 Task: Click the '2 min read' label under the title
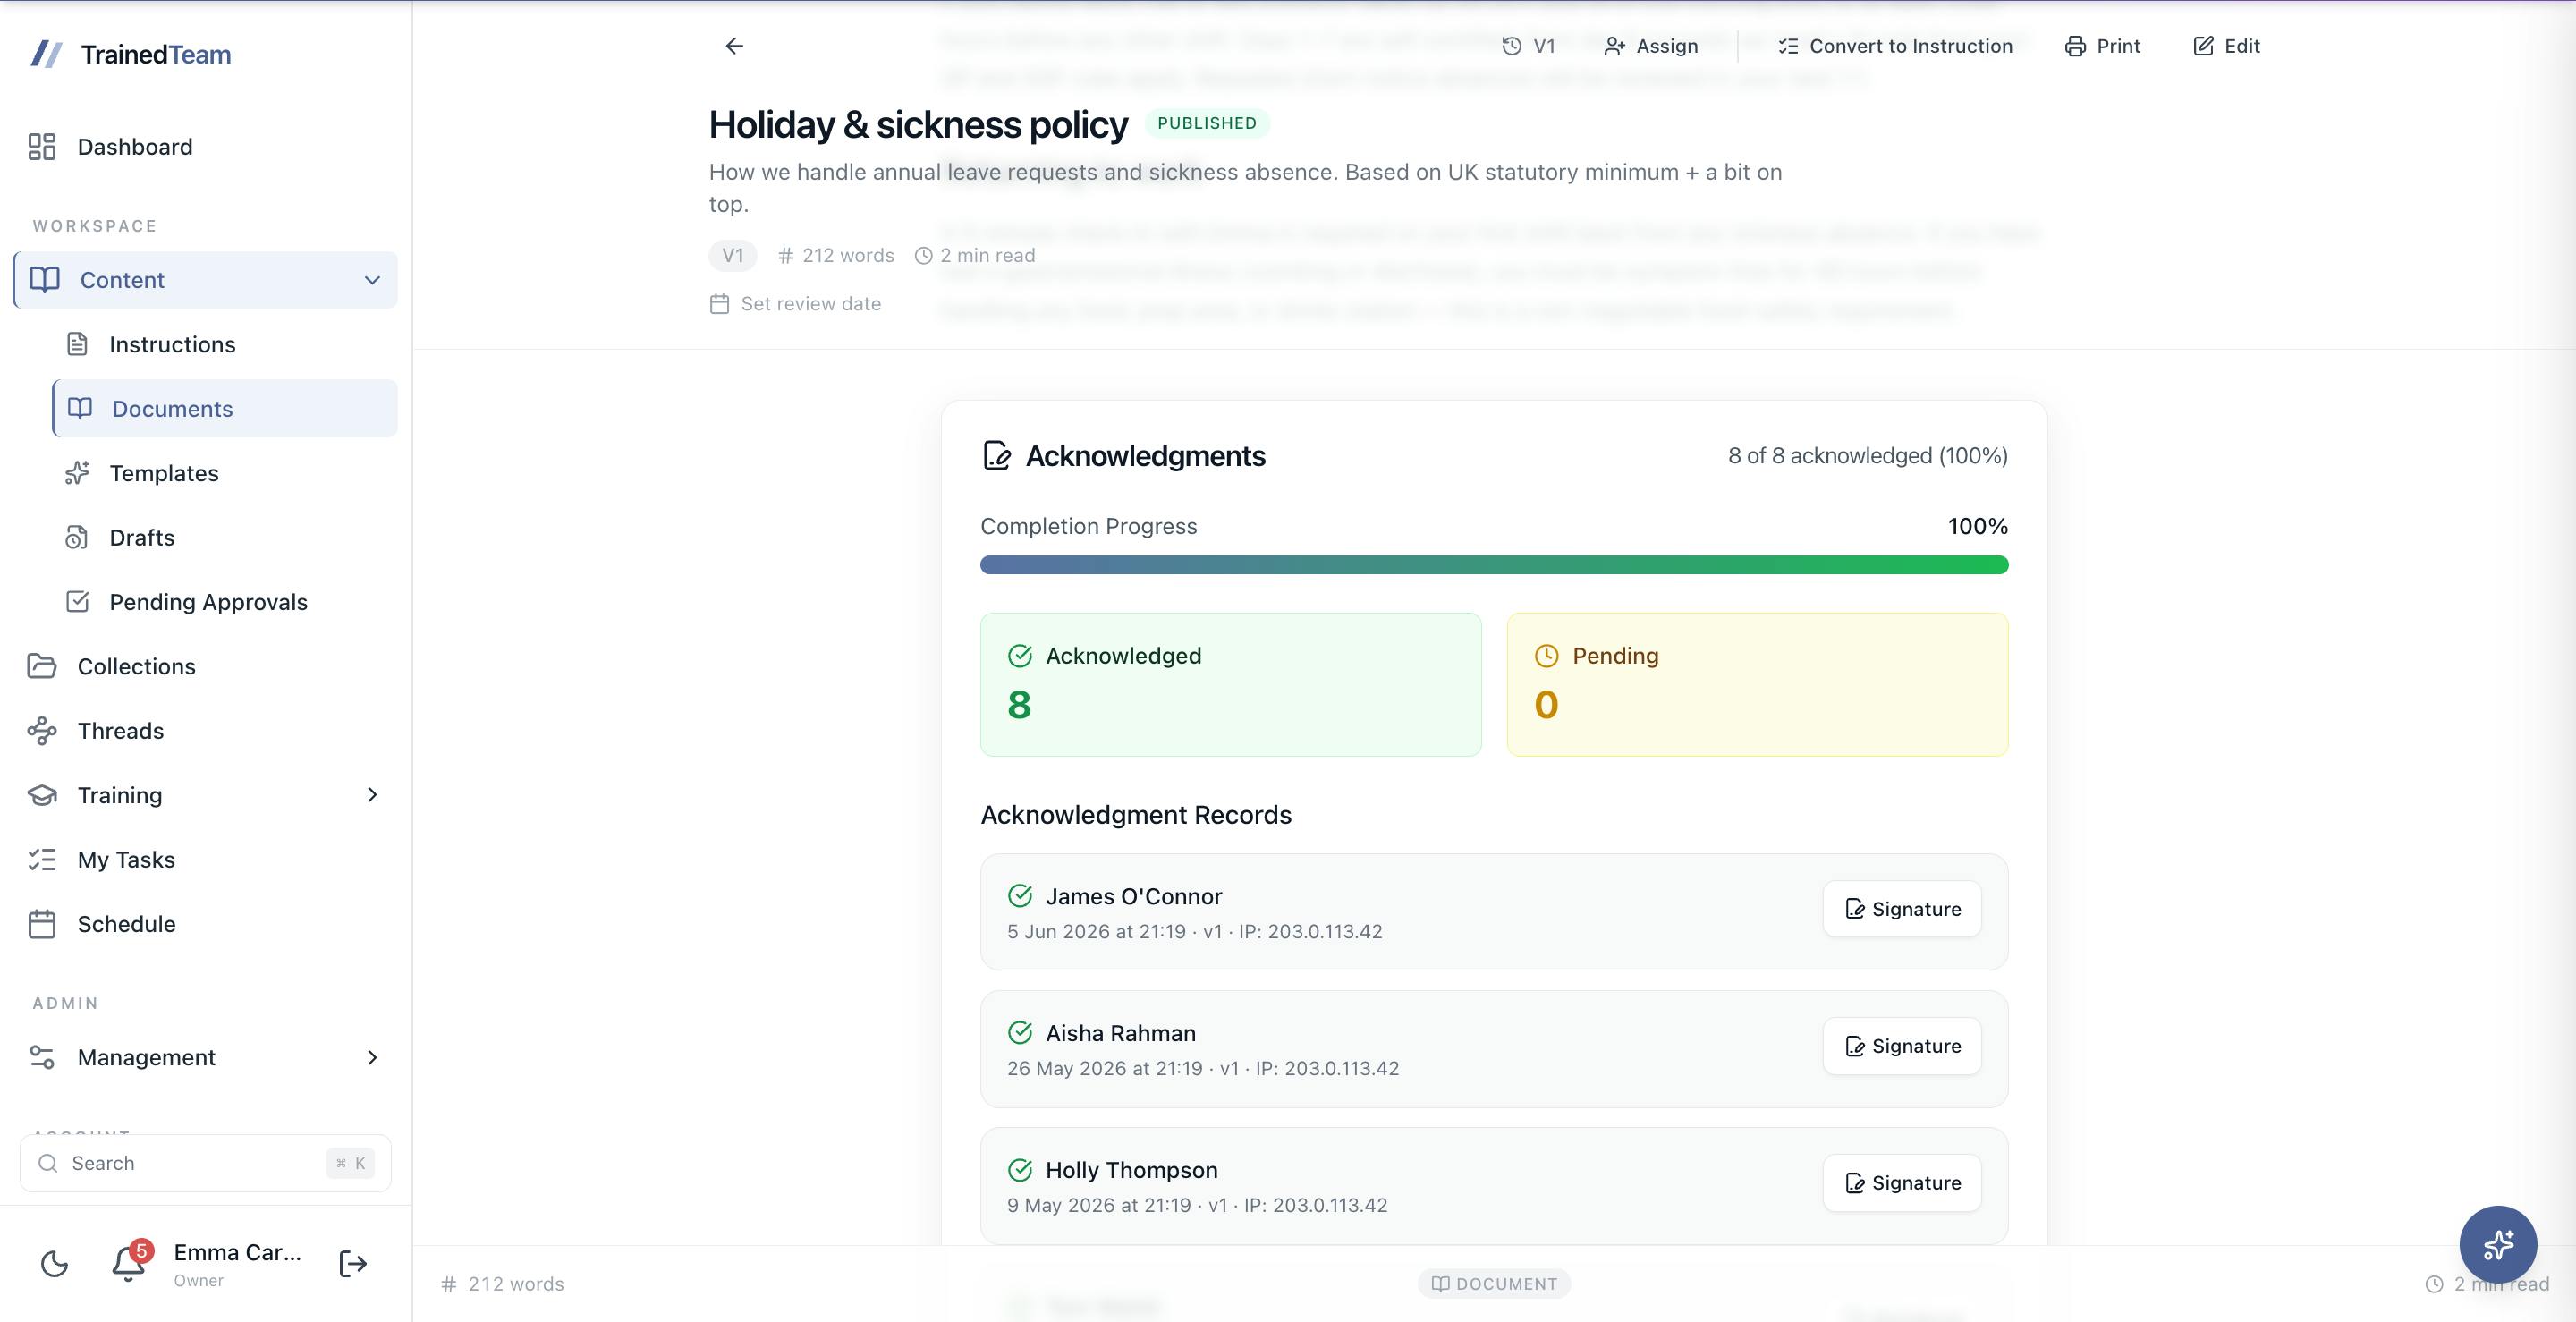975,255
